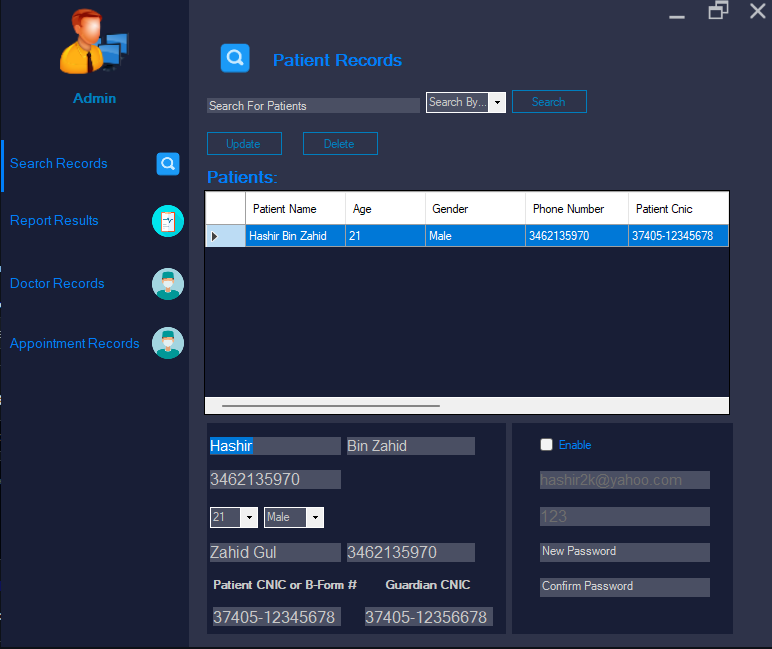
Task: Click the first name field containing Hashir
Action: (x=275, y=446)
